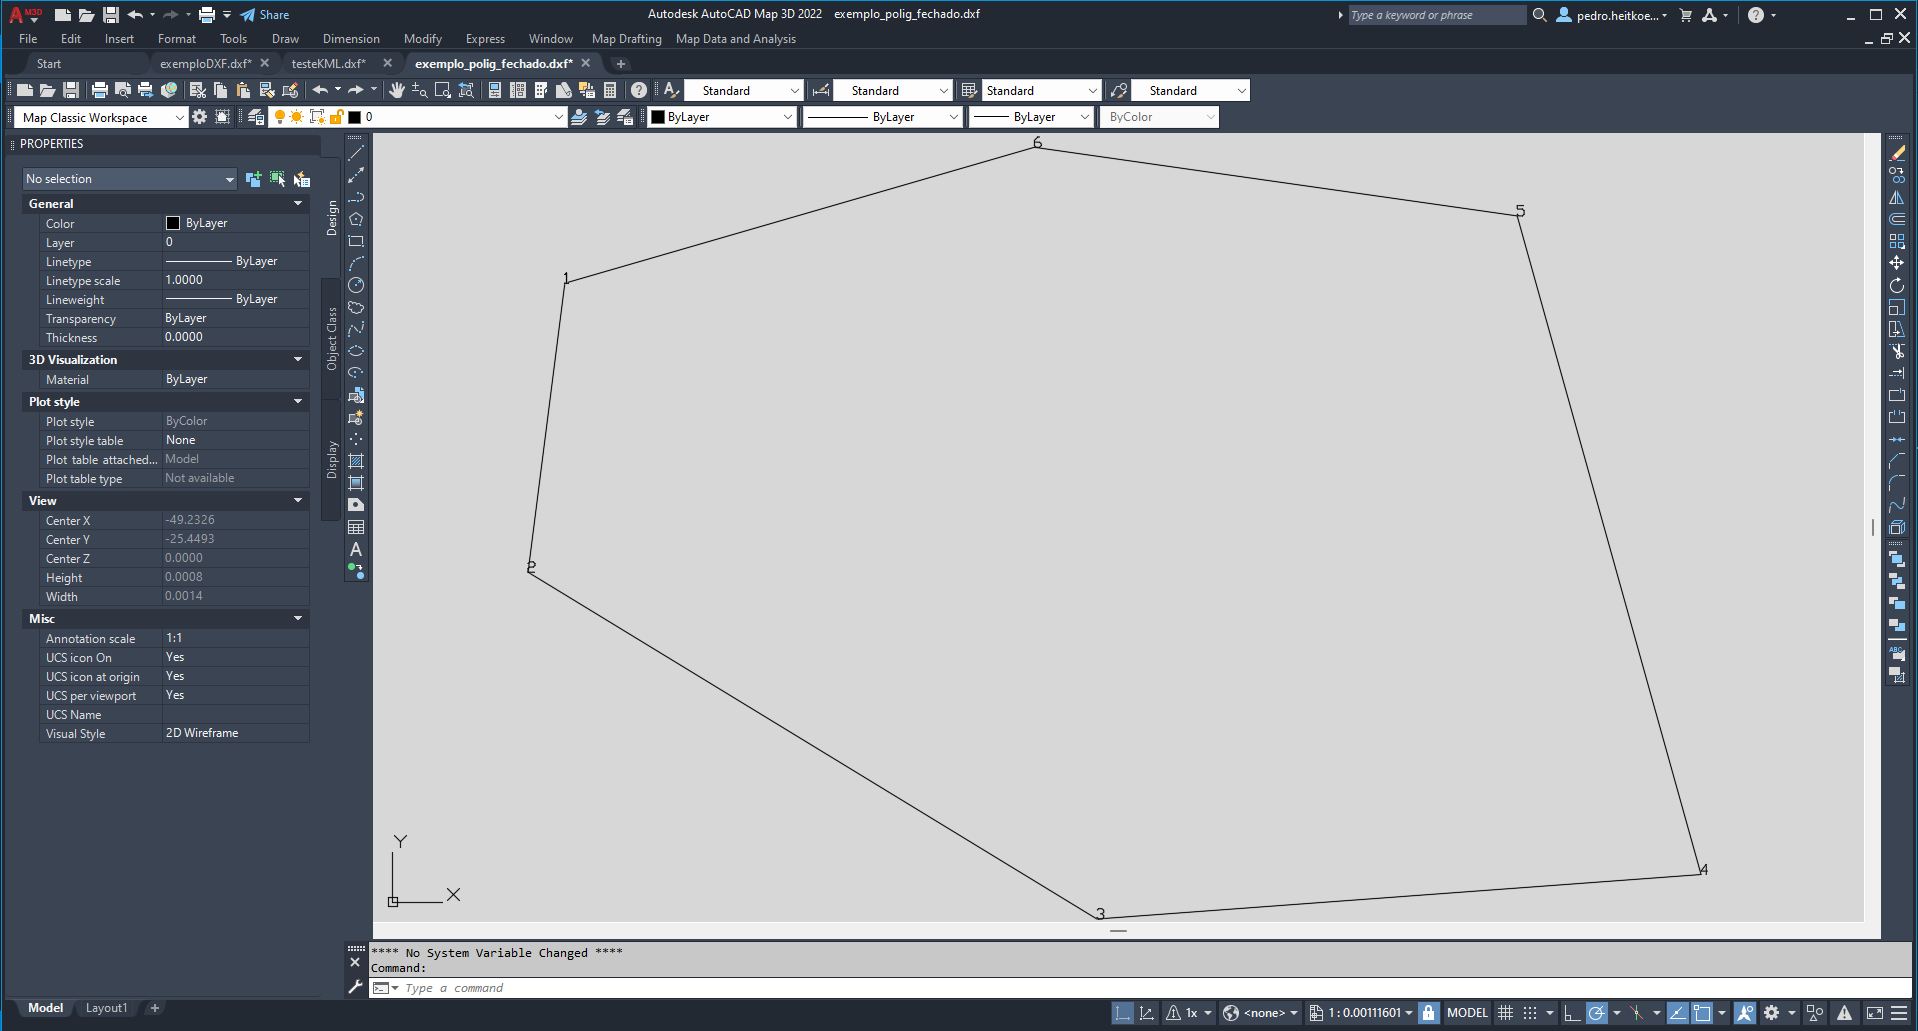
Task: Toggle object snap tracking
Action: click(1678, 1013)
